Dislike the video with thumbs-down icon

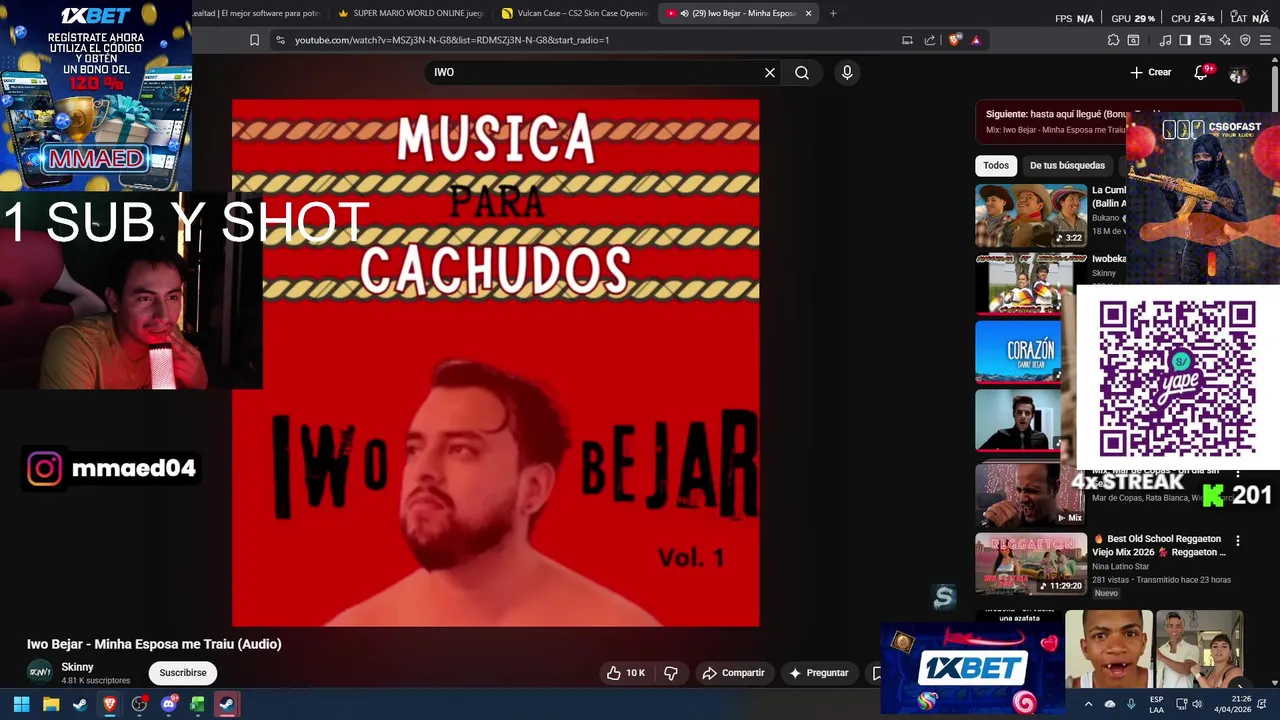[671, 673]
